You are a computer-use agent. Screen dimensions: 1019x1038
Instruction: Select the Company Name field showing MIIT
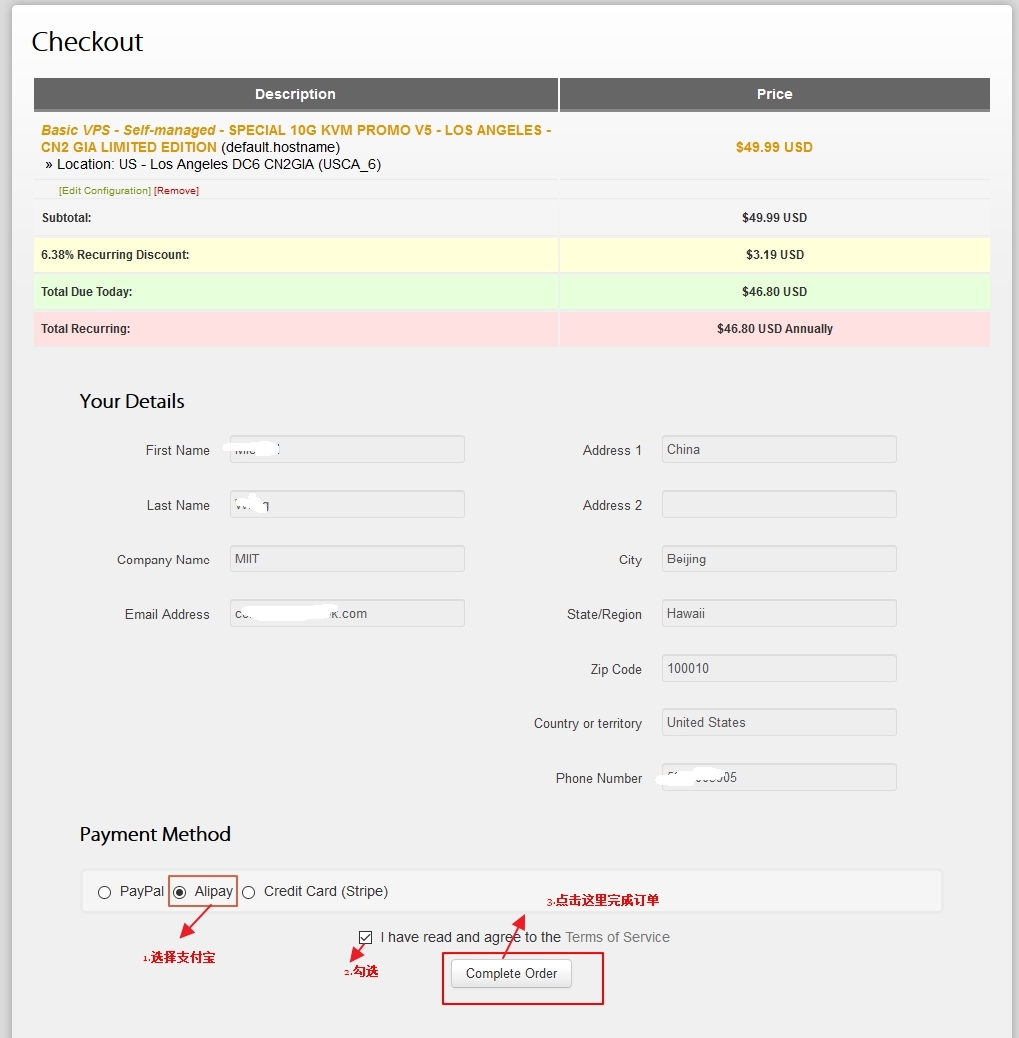(346, 559)
